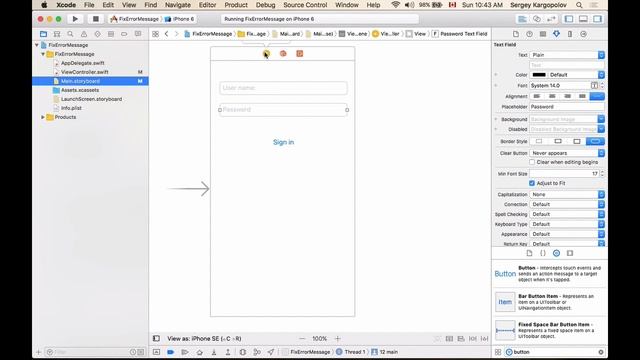The image size is (640, 360).
Task: Open the Capitalization dropdown
Action: click(x=567, y=195)
